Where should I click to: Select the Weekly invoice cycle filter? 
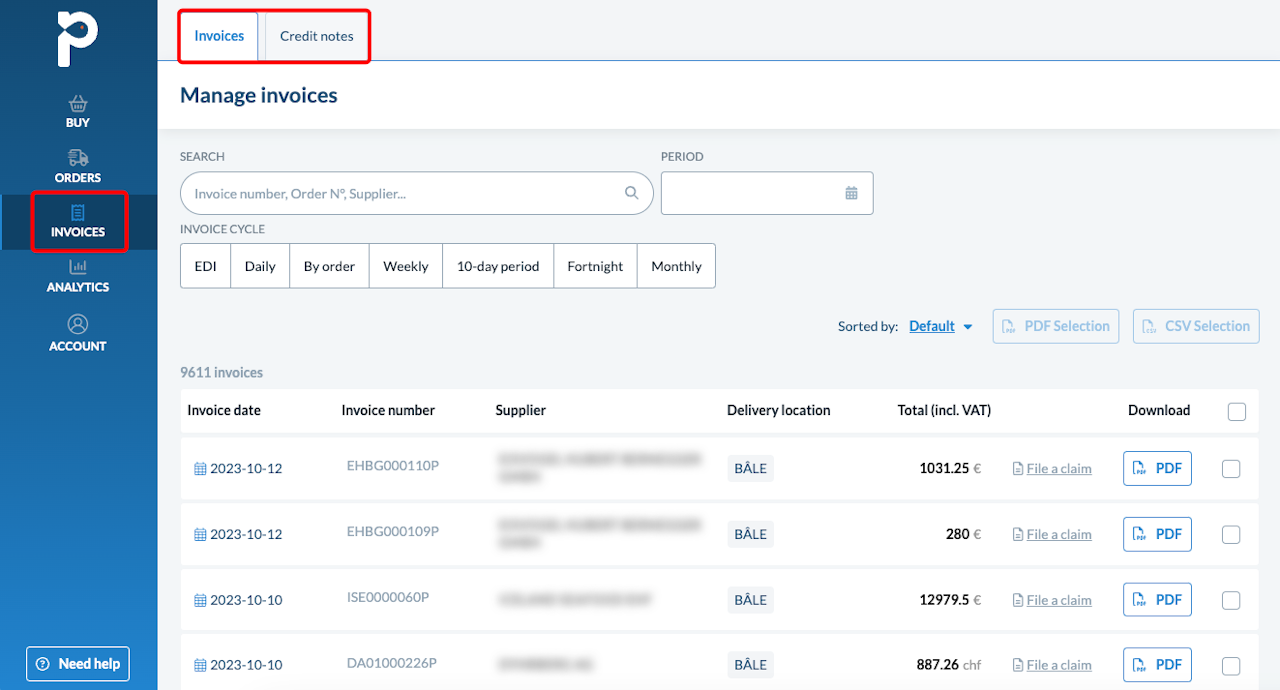(x=406, y=266)
